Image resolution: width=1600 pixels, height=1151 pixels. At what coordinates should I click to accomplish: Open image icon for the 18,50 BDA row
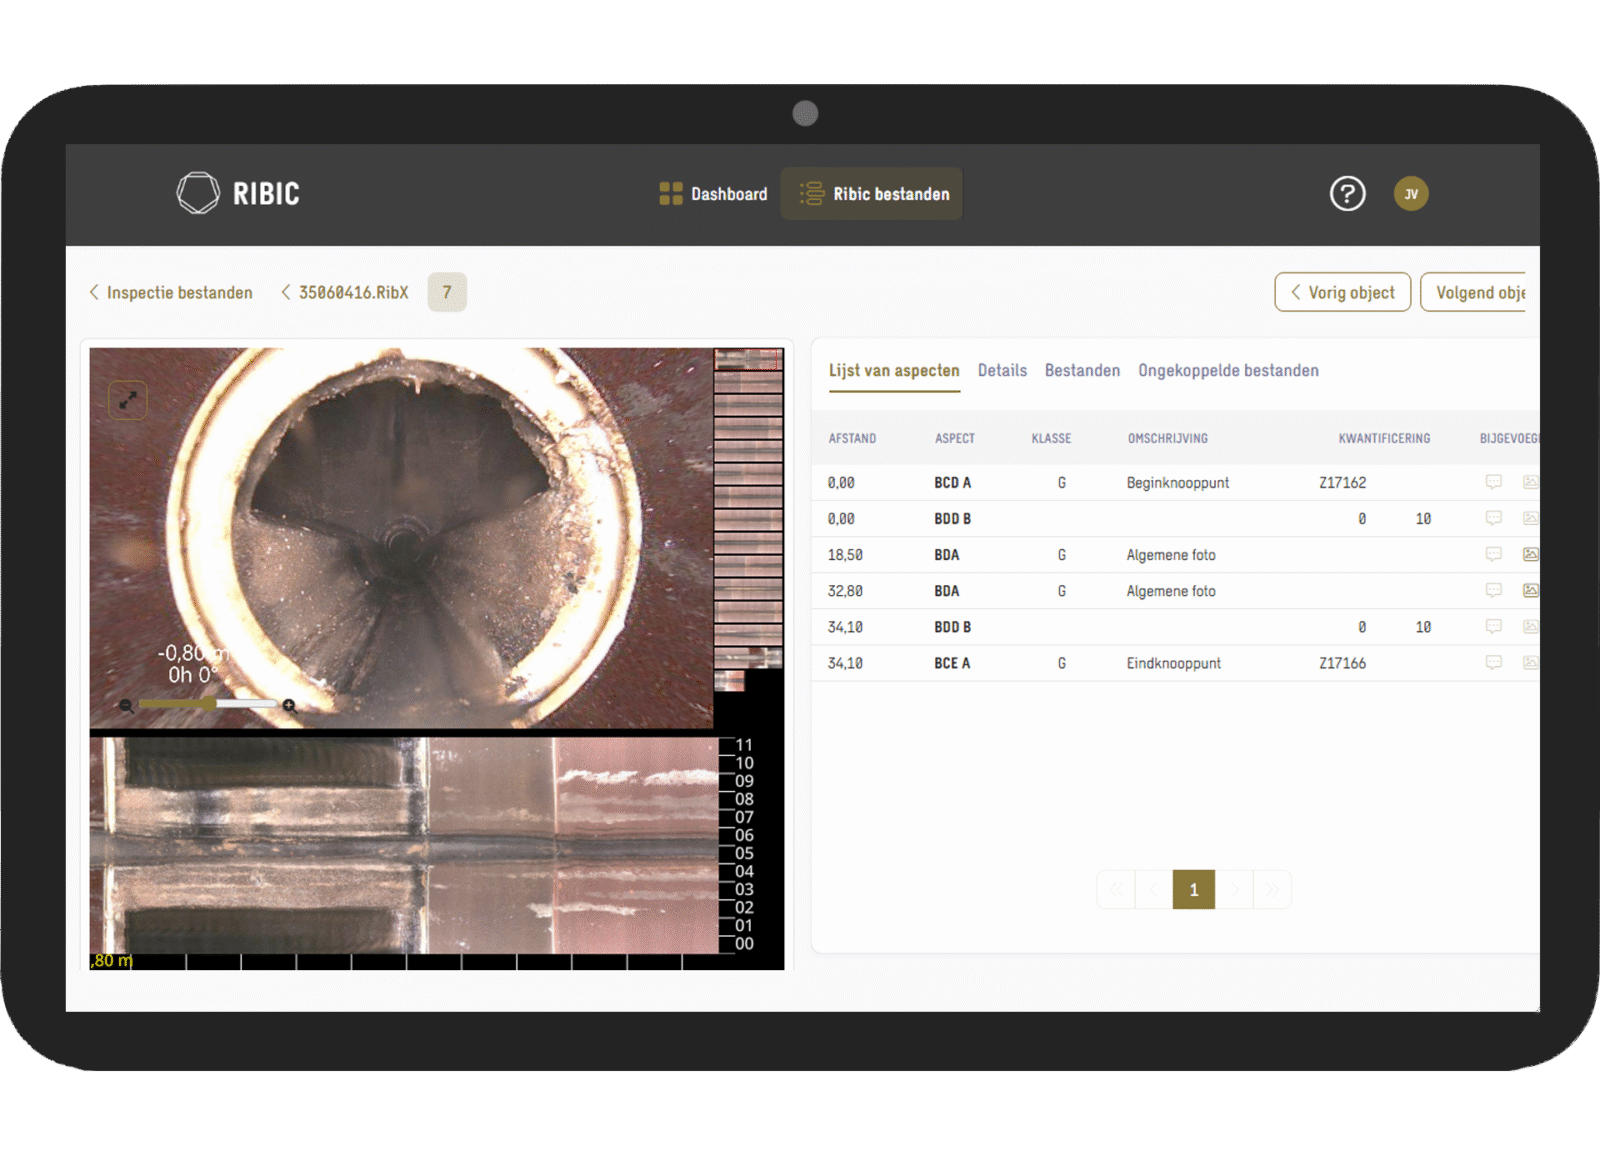[1530, 554]
